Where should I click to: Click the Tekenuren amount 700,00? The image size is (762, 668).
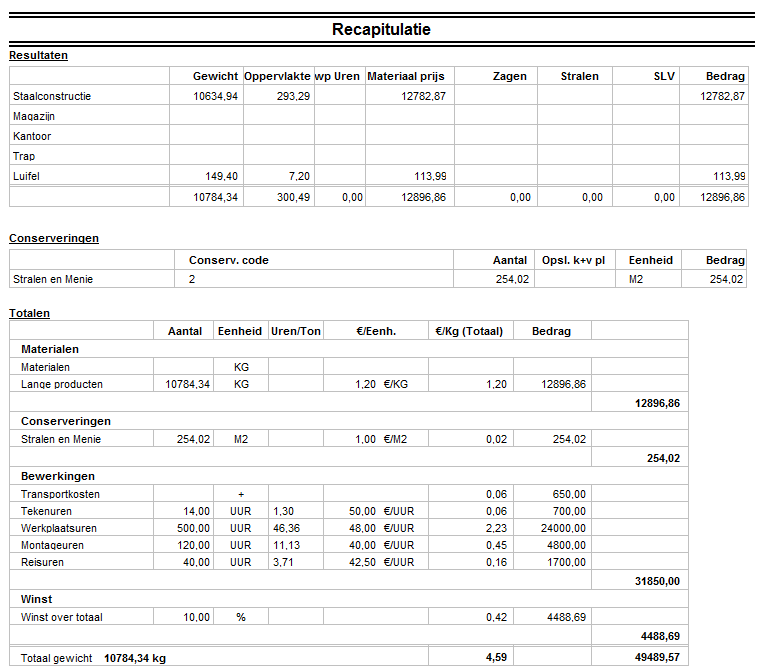pyautogui.click(x=569, y=511)
